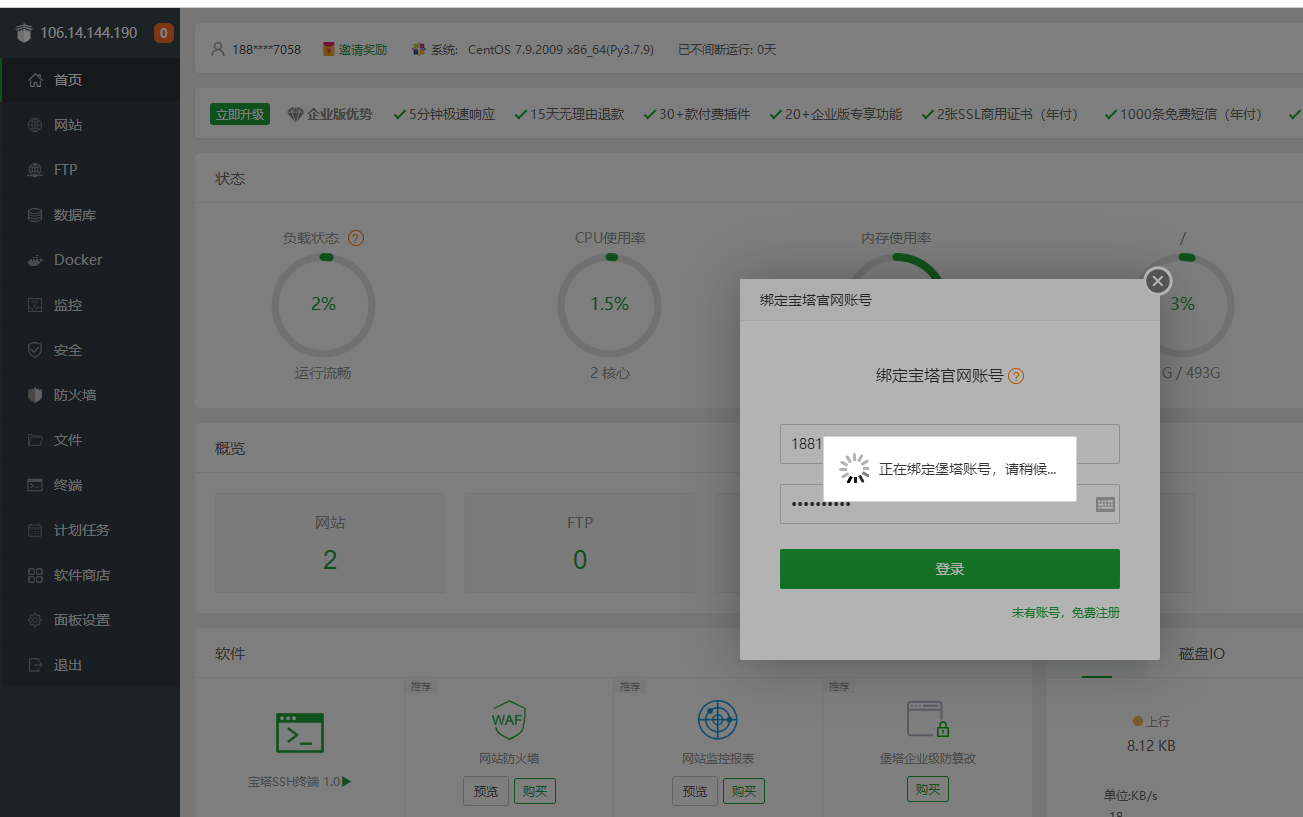Click the user icon beside 188****7058

pos(218,49)
